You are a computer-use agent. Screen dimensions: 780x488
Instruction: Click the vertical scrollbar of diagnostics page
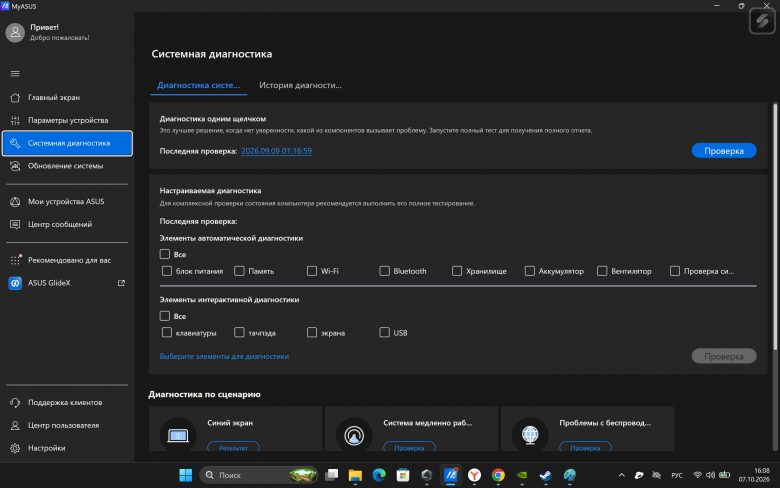pyautogui.click(x=775, y=226)
